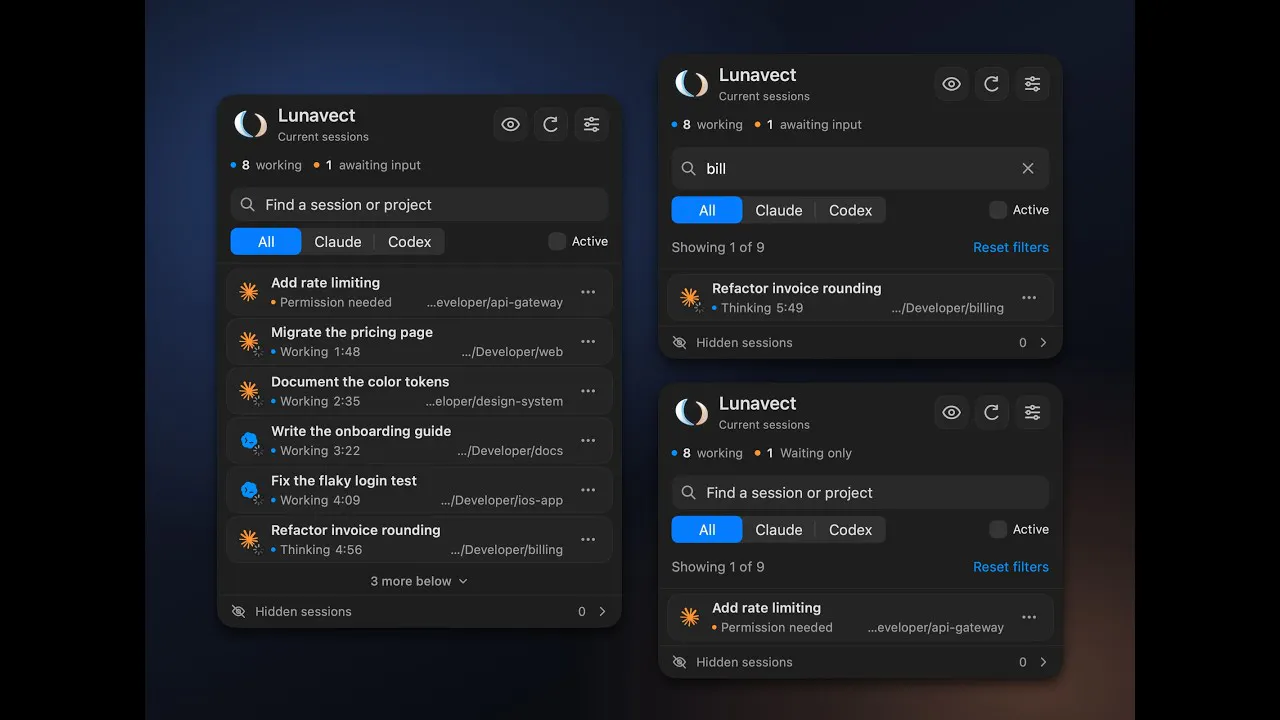Toggle '8 working' filter in left panel
The width and height of the screenshot is (1280, 720).
pos(266,165)
